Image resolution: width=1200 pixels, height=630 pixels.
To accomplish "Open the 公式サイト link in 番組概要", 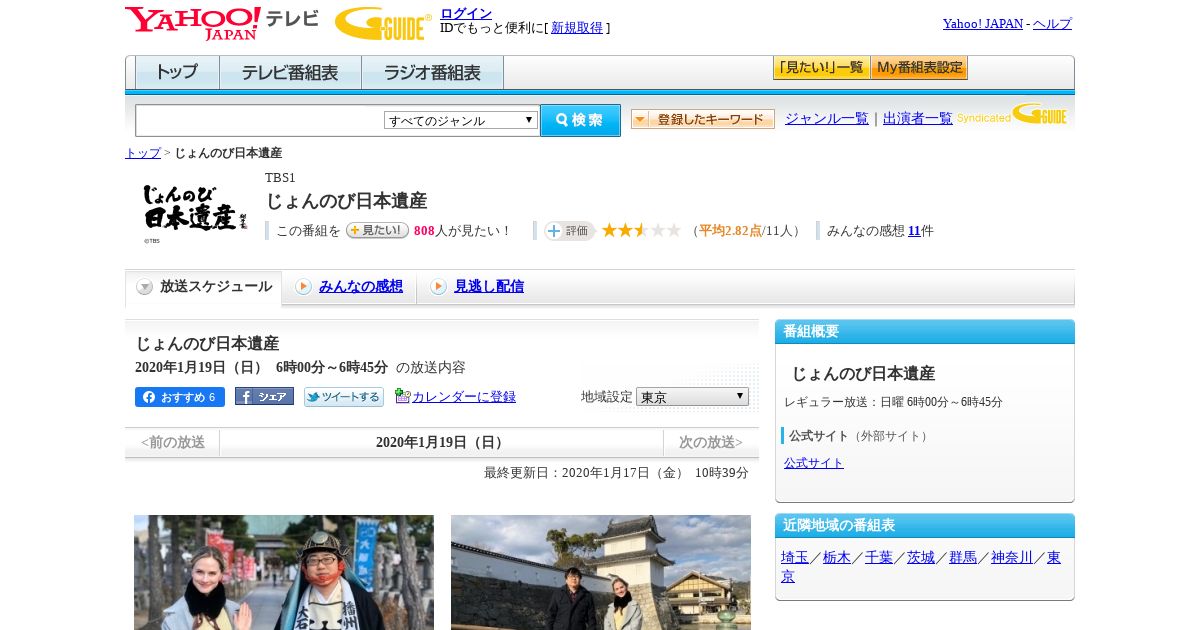I will pyautogui.click(x=814, y=463).
